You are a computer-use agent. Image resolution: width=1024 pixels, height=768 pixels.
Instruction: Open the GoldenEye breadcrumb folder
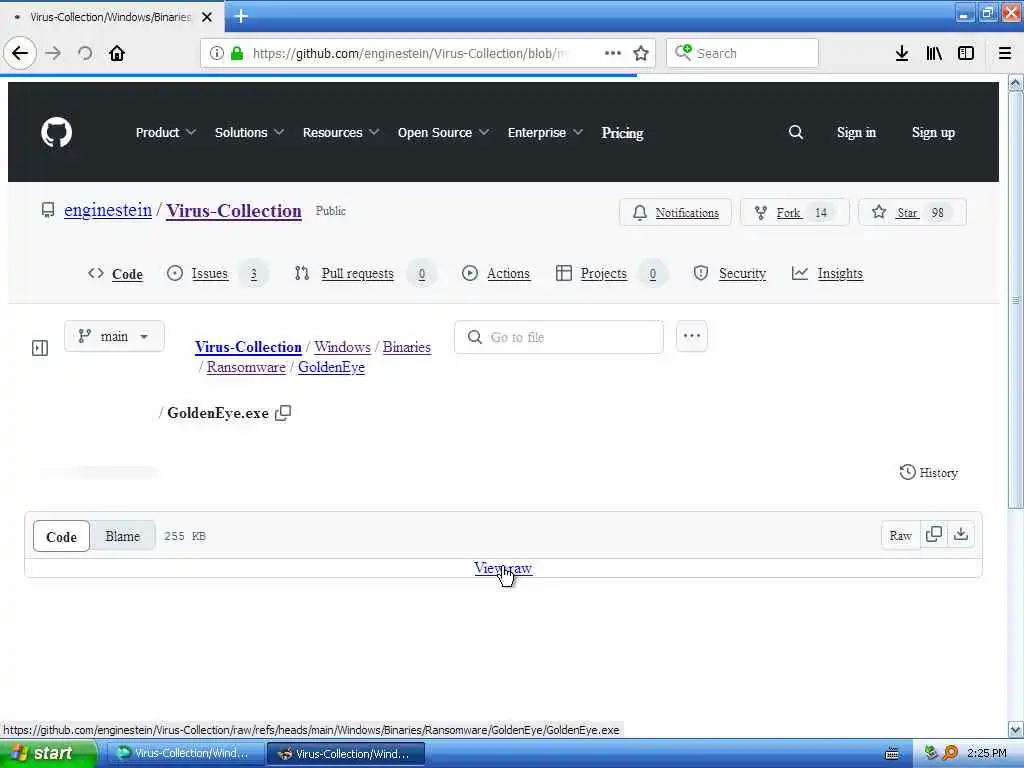coord(331,367)
